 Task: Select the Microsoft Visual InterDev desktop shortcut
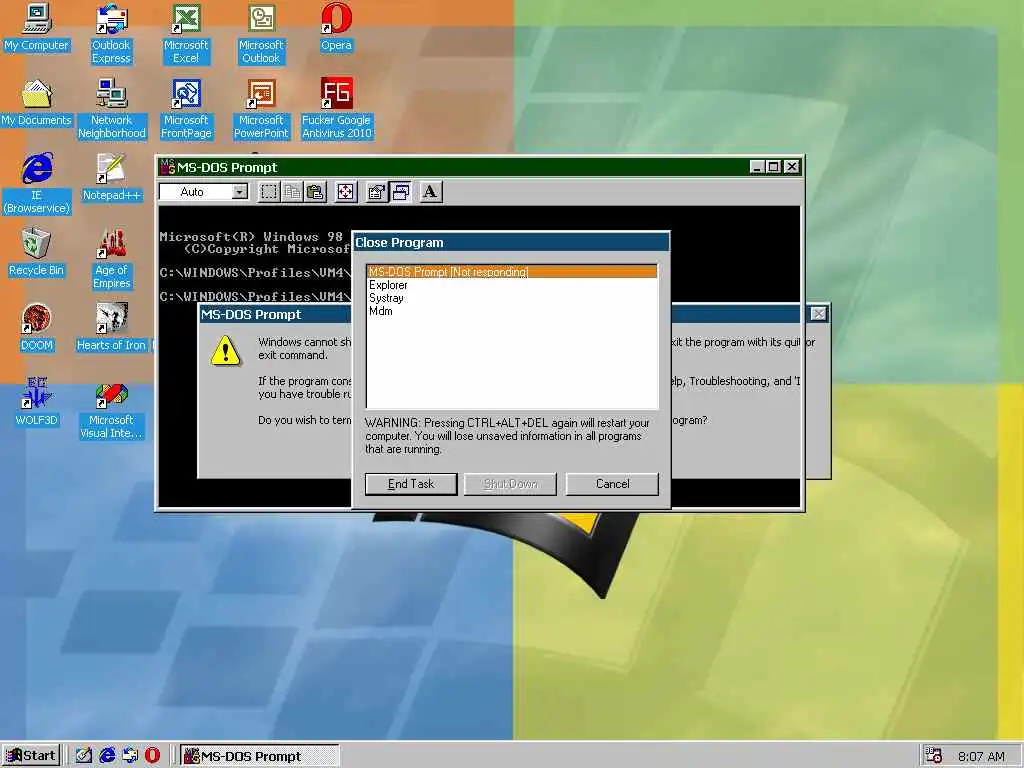[x=112, y=409]
